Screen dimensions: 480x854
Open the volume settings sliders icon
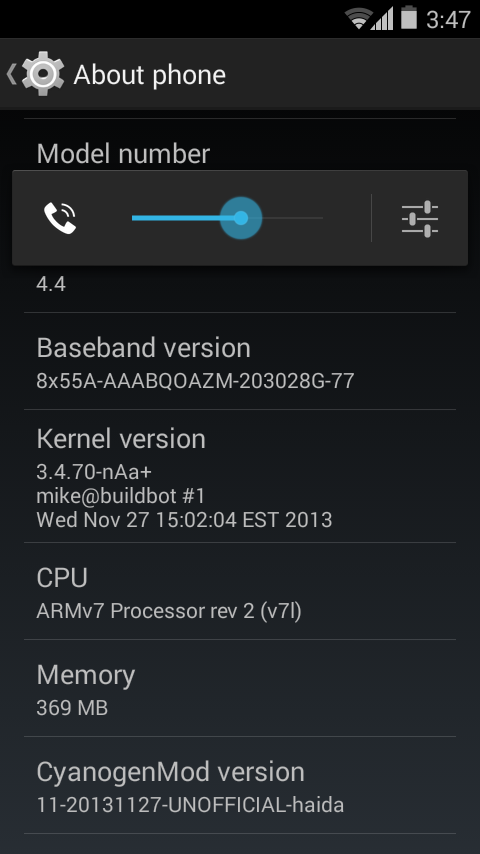[x=420, y=218]
